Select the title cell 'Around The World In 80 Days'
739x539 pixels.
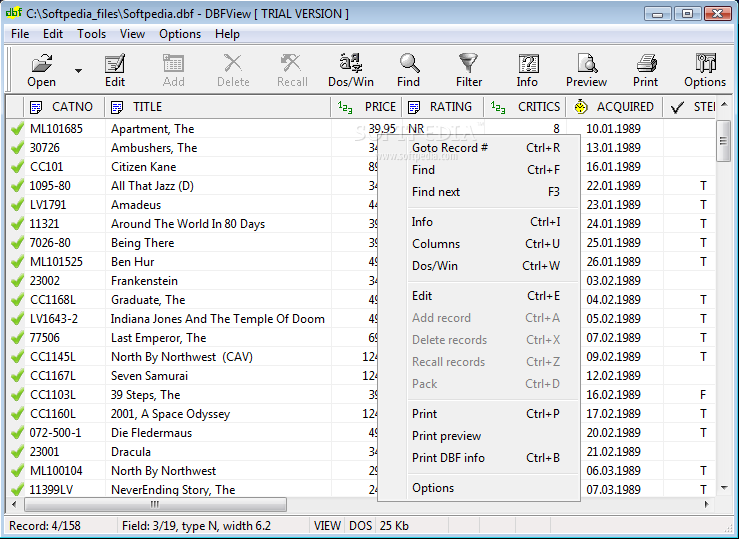click(218, 224)
